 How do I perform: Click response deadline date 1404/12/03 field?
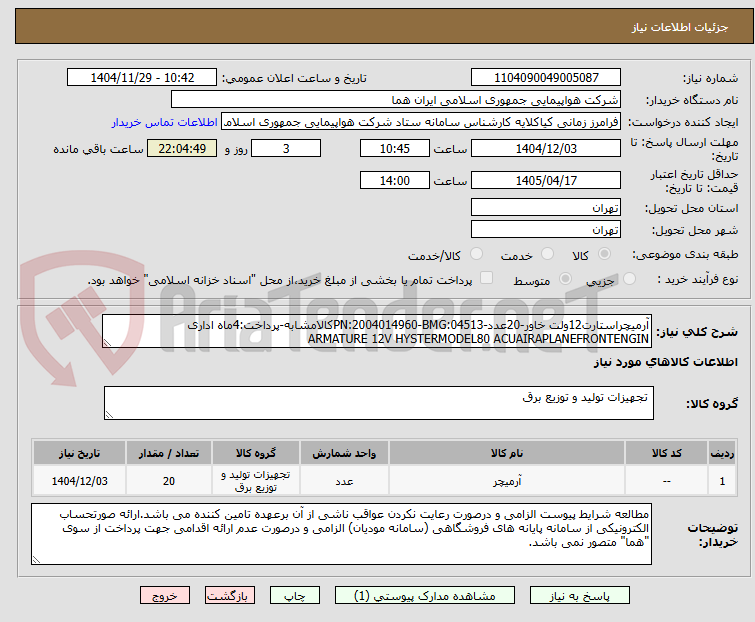546,148
